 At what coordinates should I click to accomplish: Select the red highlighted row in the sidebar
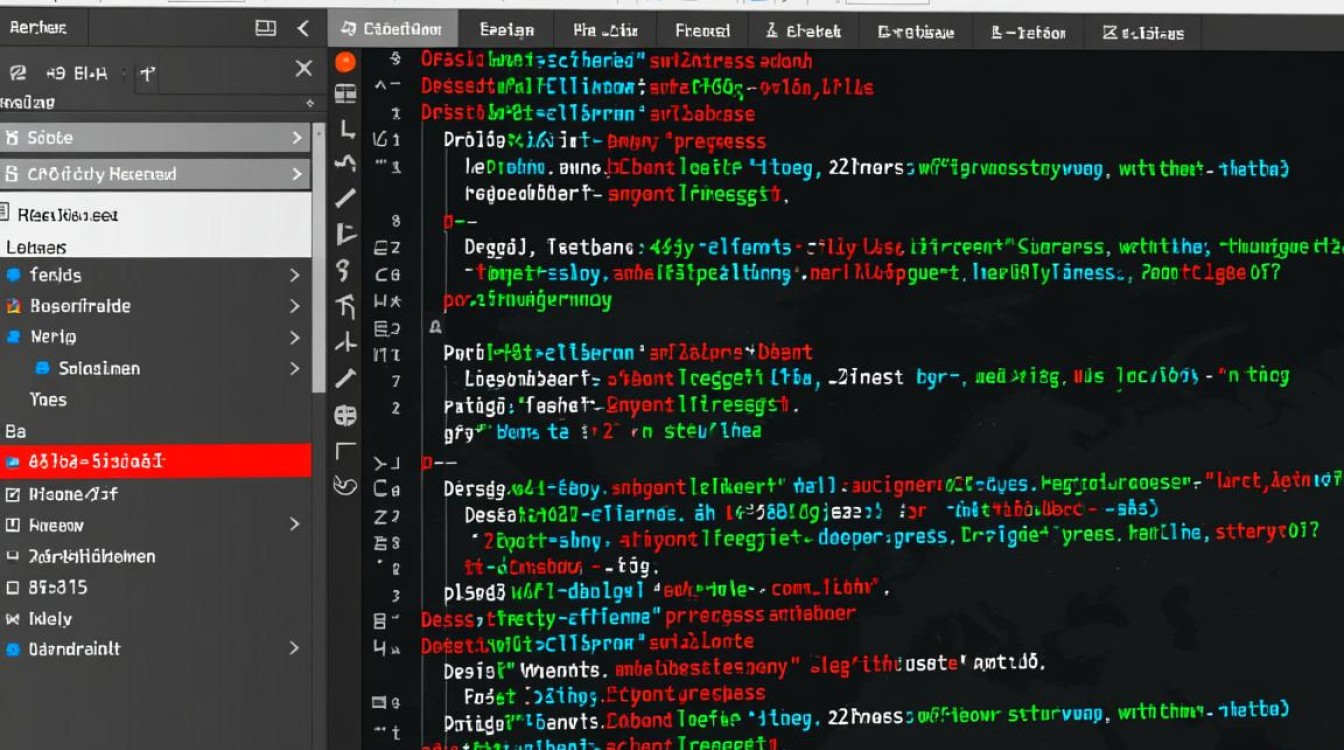[x=156, y=461]
